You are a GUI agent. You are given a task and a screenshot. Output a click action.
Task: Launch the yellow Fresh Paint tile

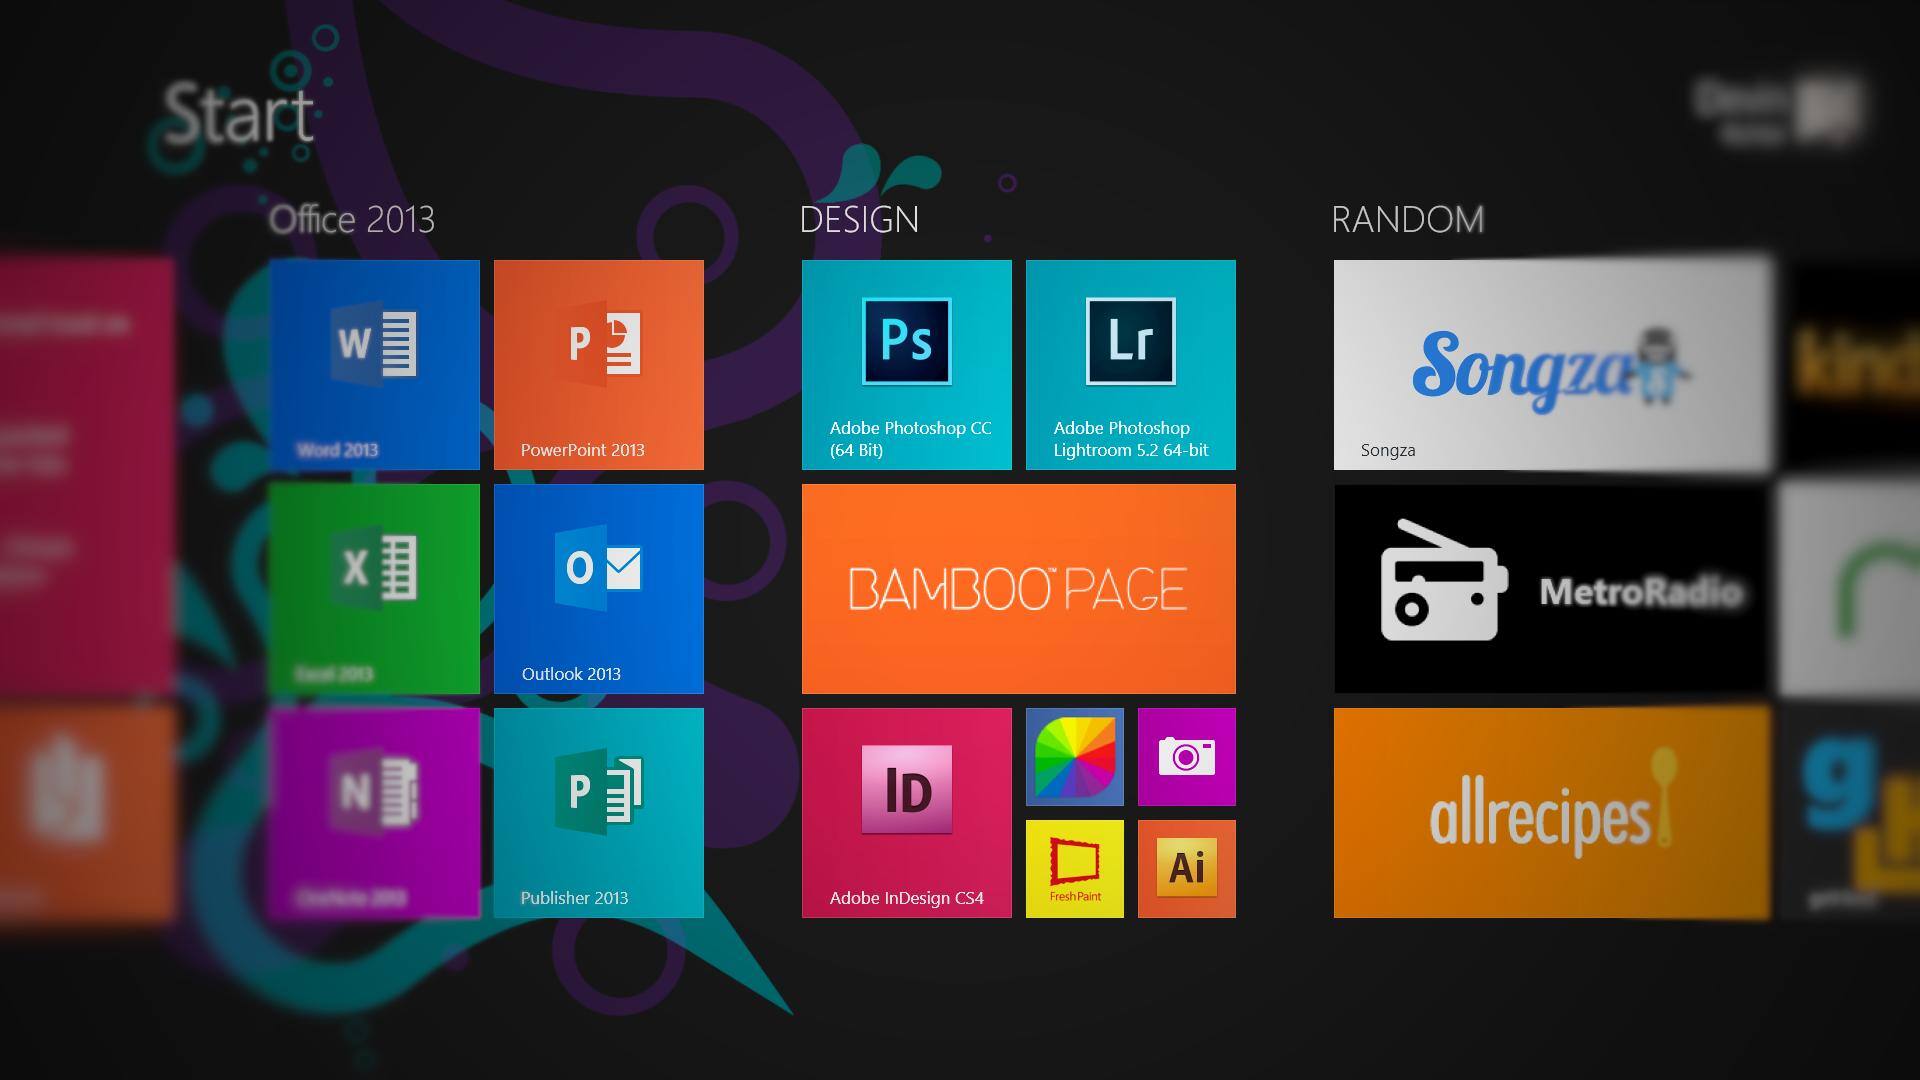[1074, 868]
